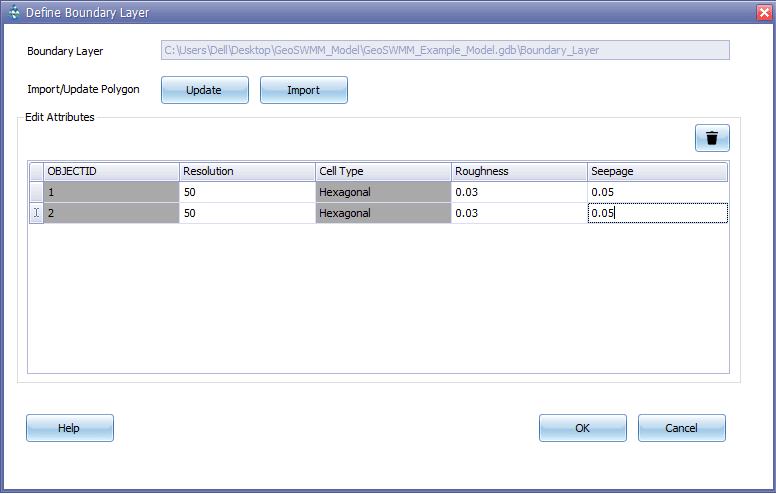Select Cell Type Hexagonal in row 2
Image resolution: width=776 pixels, height=494 pixels.
(383, 213)
